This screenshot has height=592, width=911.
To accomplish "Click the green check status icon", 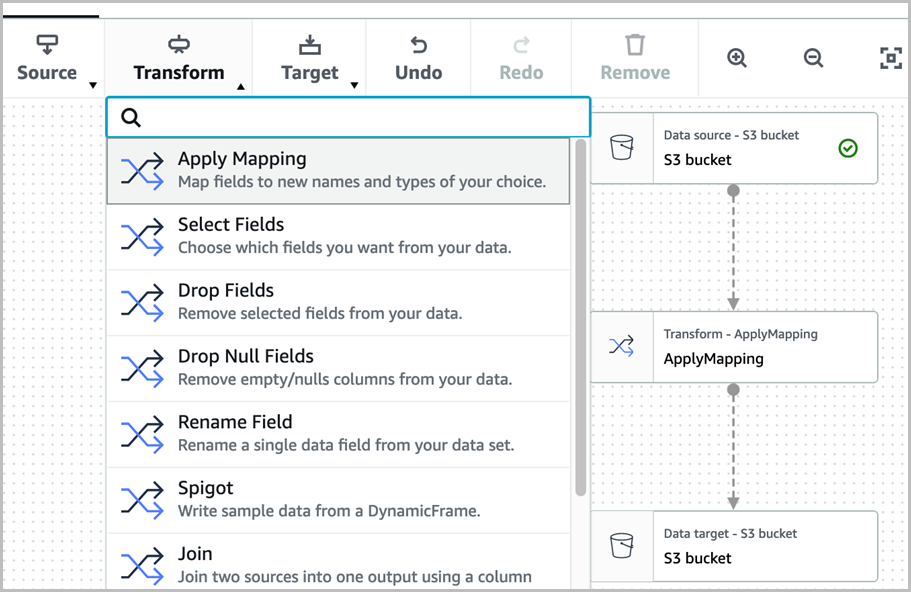I will (848, 148).
